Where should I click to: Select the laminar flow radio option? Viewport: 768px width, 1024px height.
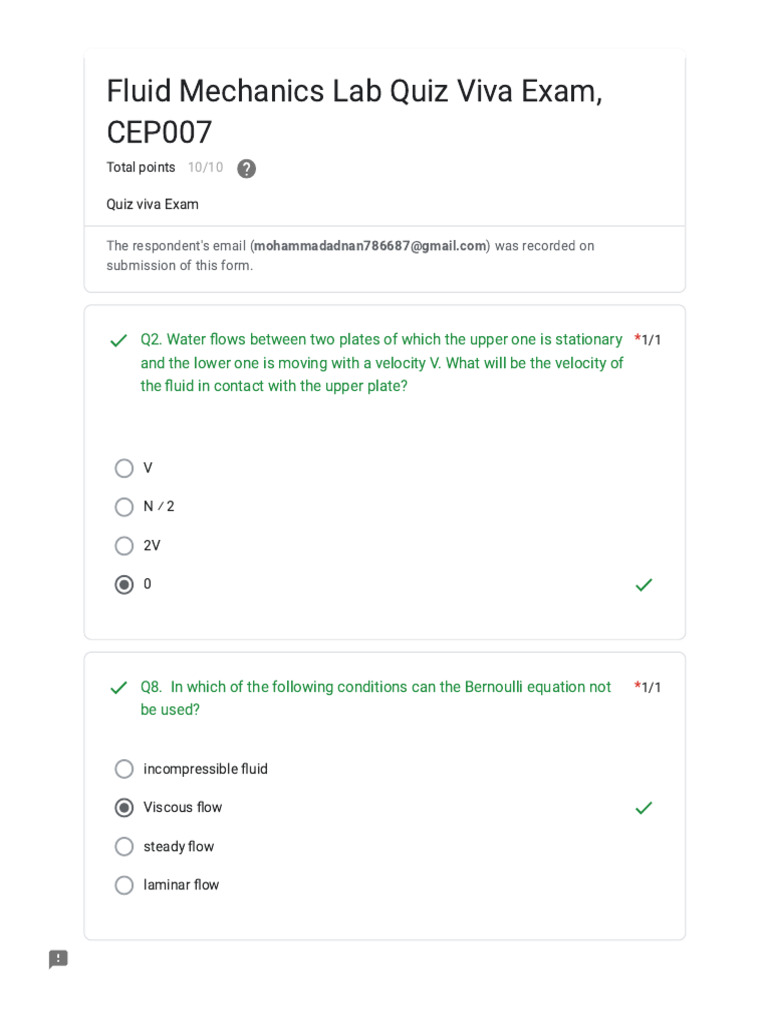pos(124,885)
